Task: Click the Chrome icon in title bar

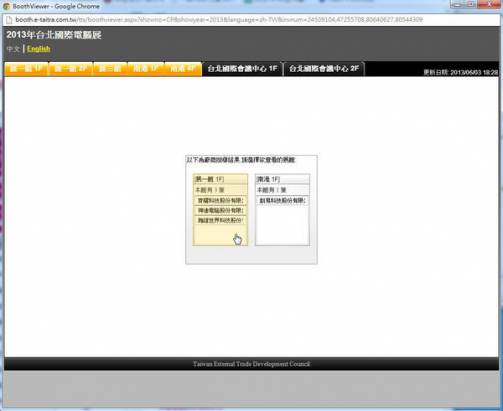Action: (6, 6)
